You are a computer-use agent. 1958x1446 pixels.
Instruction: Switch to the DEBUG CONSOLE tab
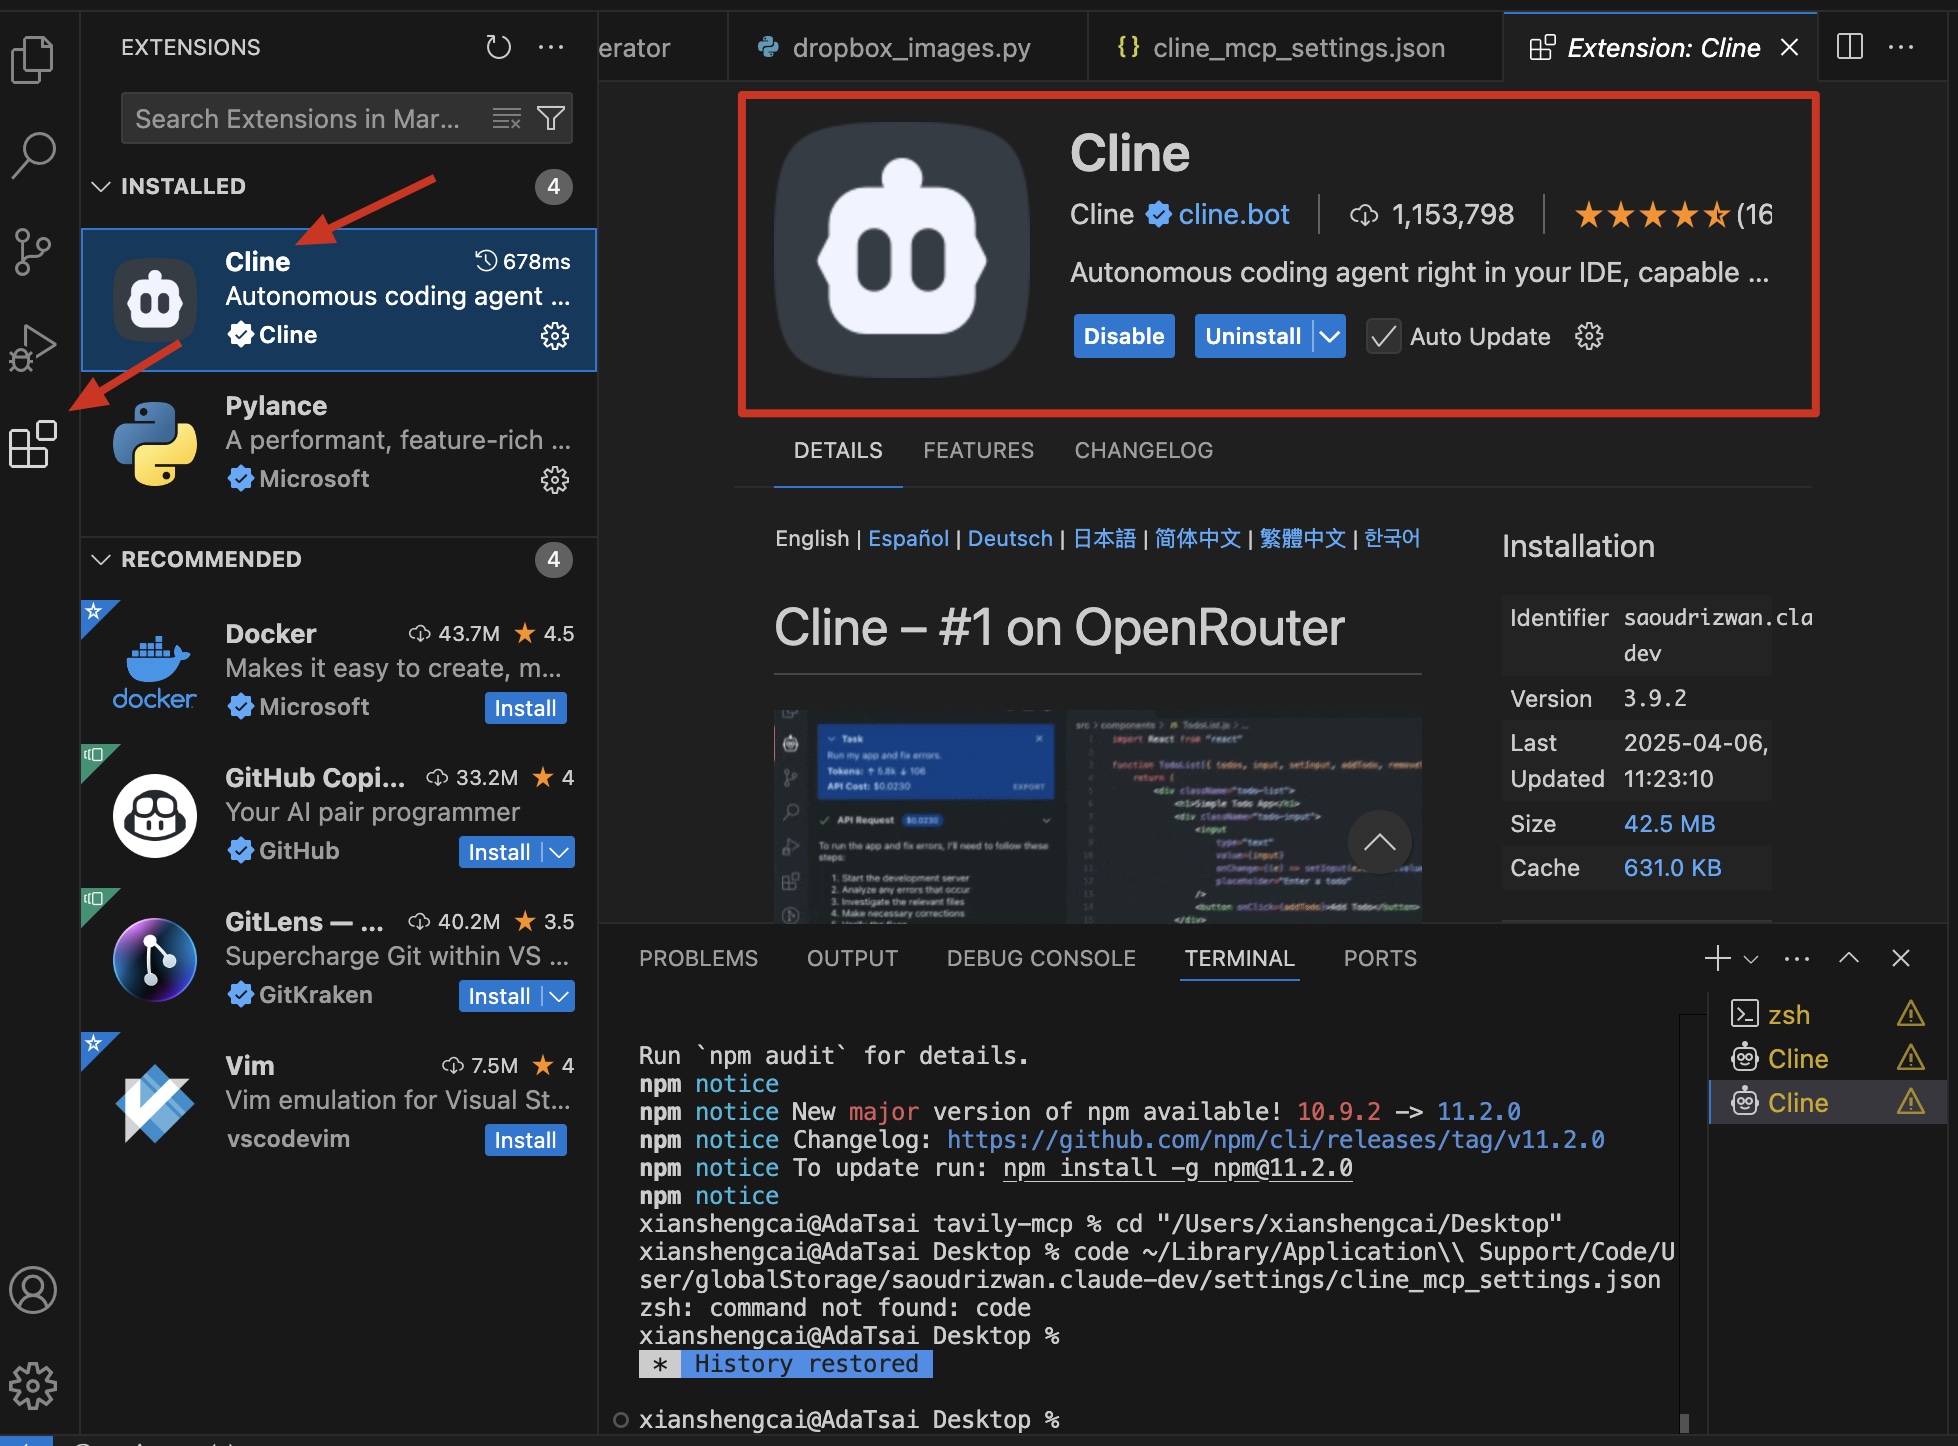(x=1041, y=958)
